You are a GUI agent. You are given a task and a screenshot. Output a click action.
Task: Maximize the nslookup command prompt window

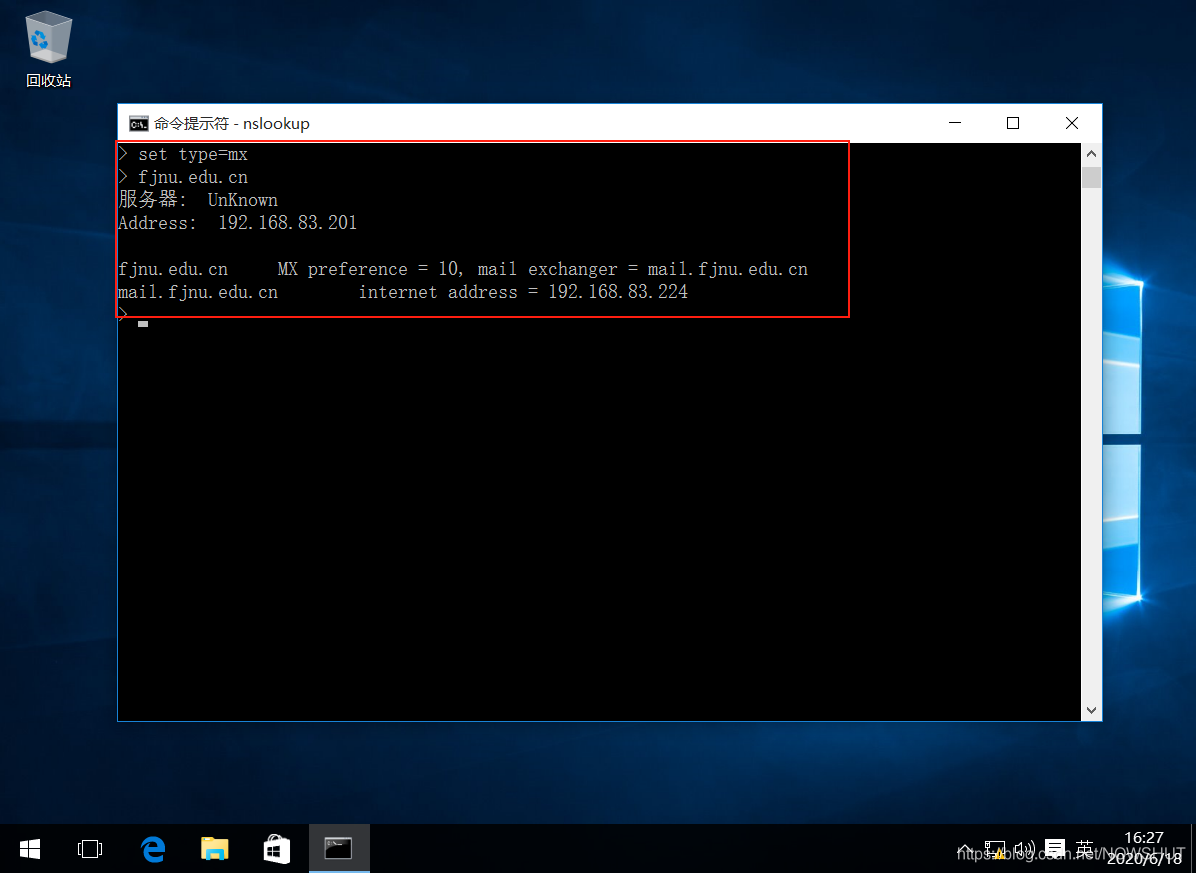pyautogui.click(x=1013, y=123)
